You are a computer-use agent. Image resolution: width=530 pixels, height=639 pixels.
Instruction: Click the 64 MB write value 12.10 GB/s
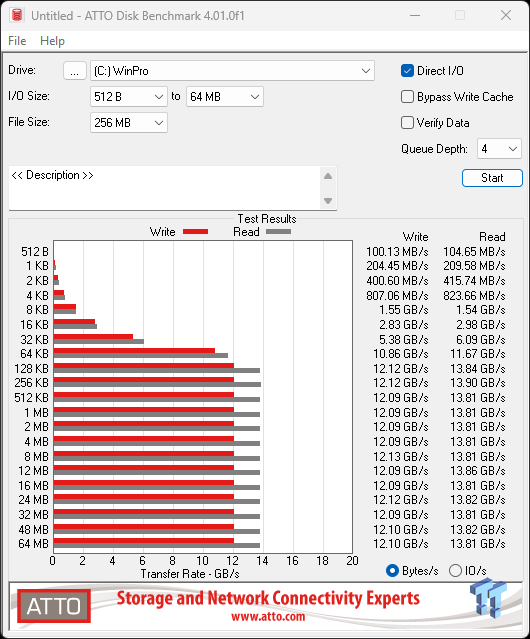(401, 544)
